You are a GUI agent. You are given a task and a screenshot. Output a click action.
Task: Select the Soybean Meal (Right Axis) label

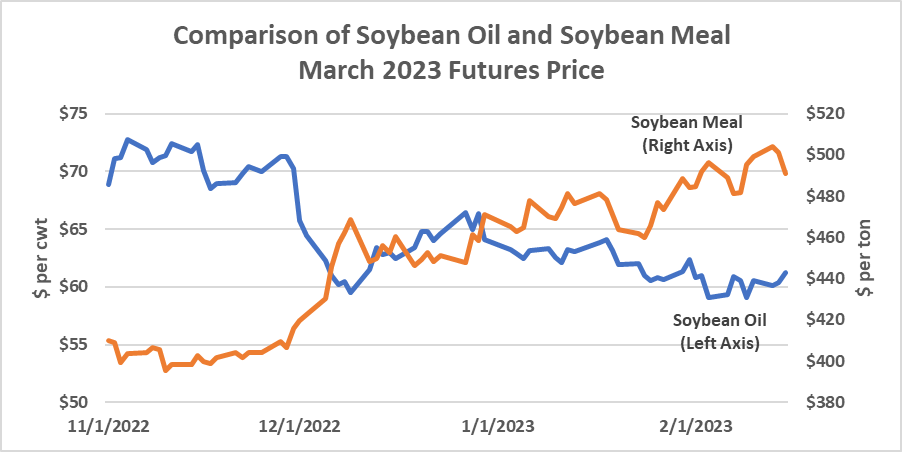(x=687, y=134)
